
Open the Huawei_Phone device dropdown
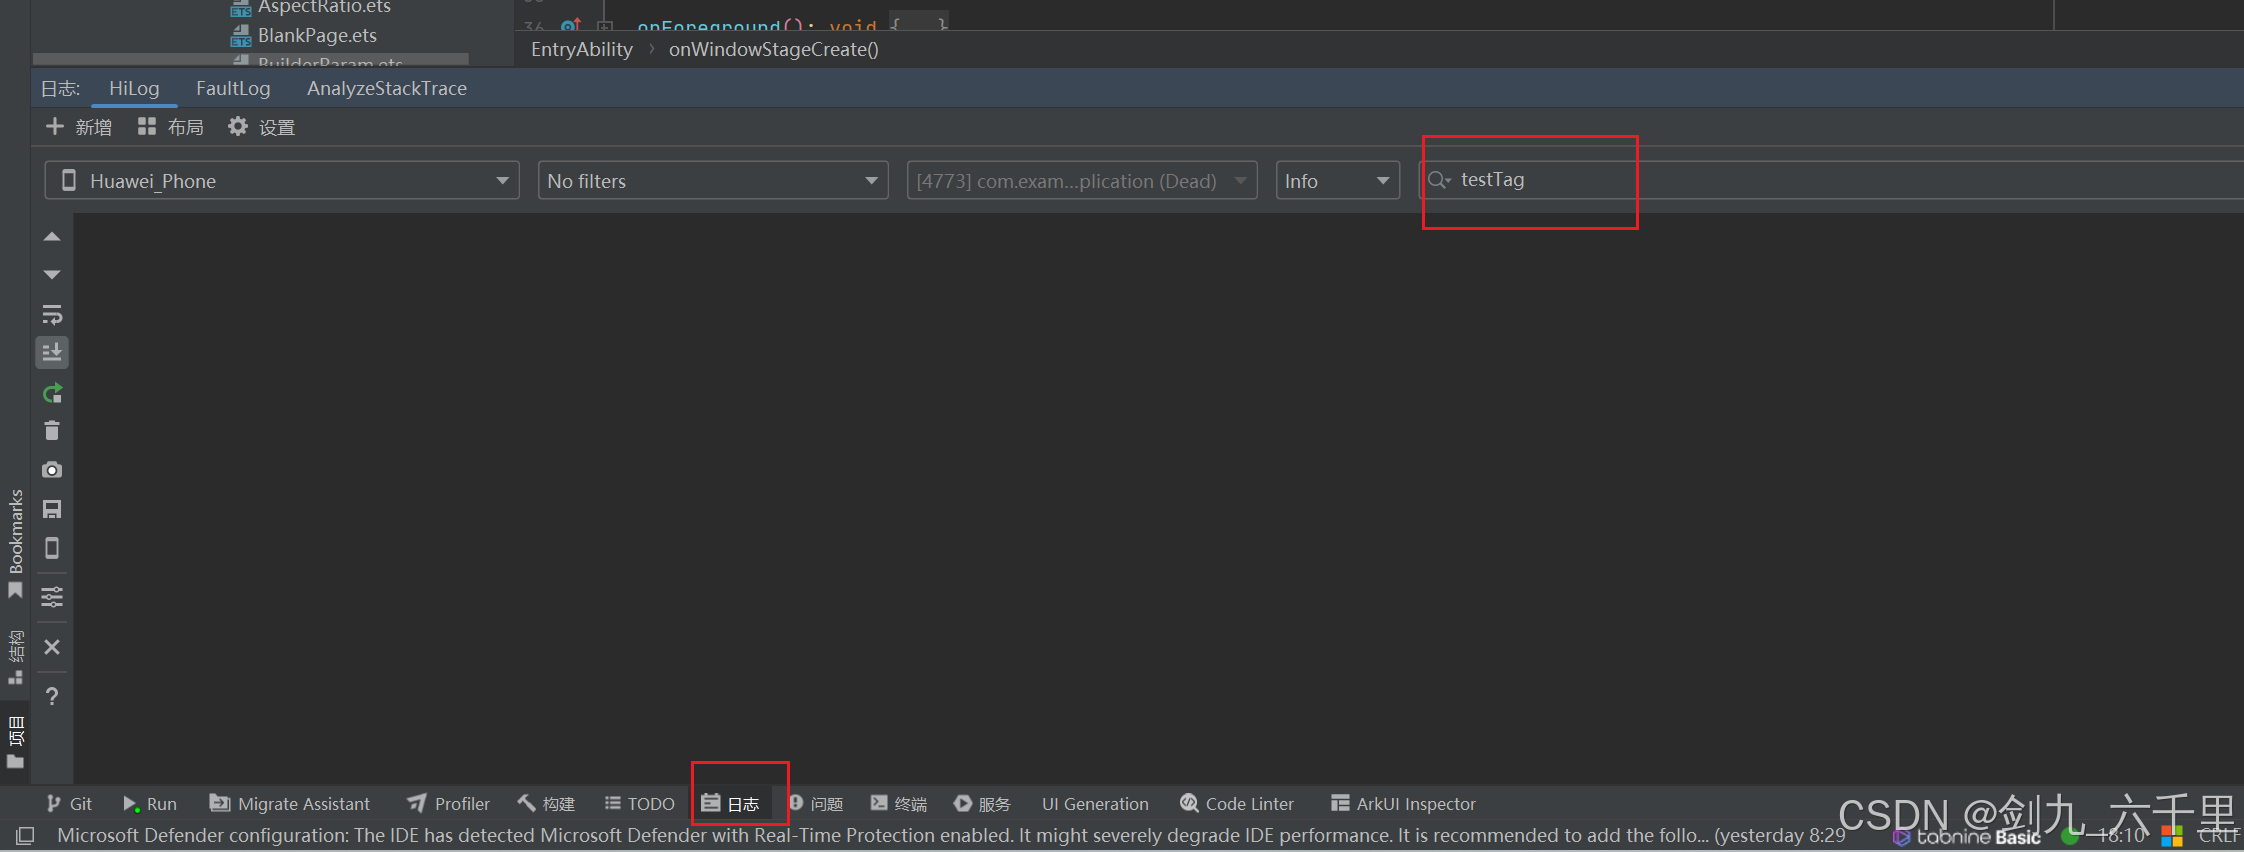coord(282,181)
